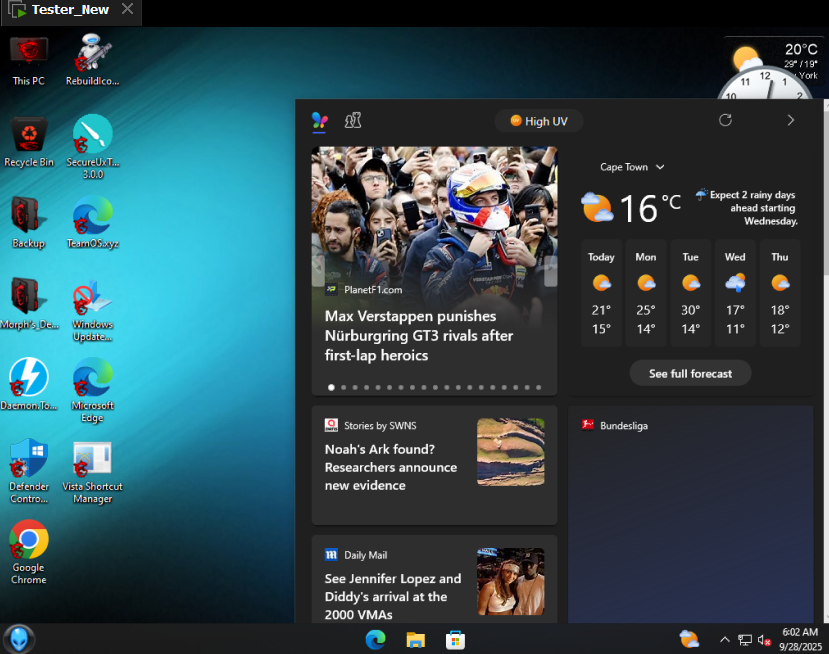
Task: Select Today forecast column
Action: tap(601, 293)
